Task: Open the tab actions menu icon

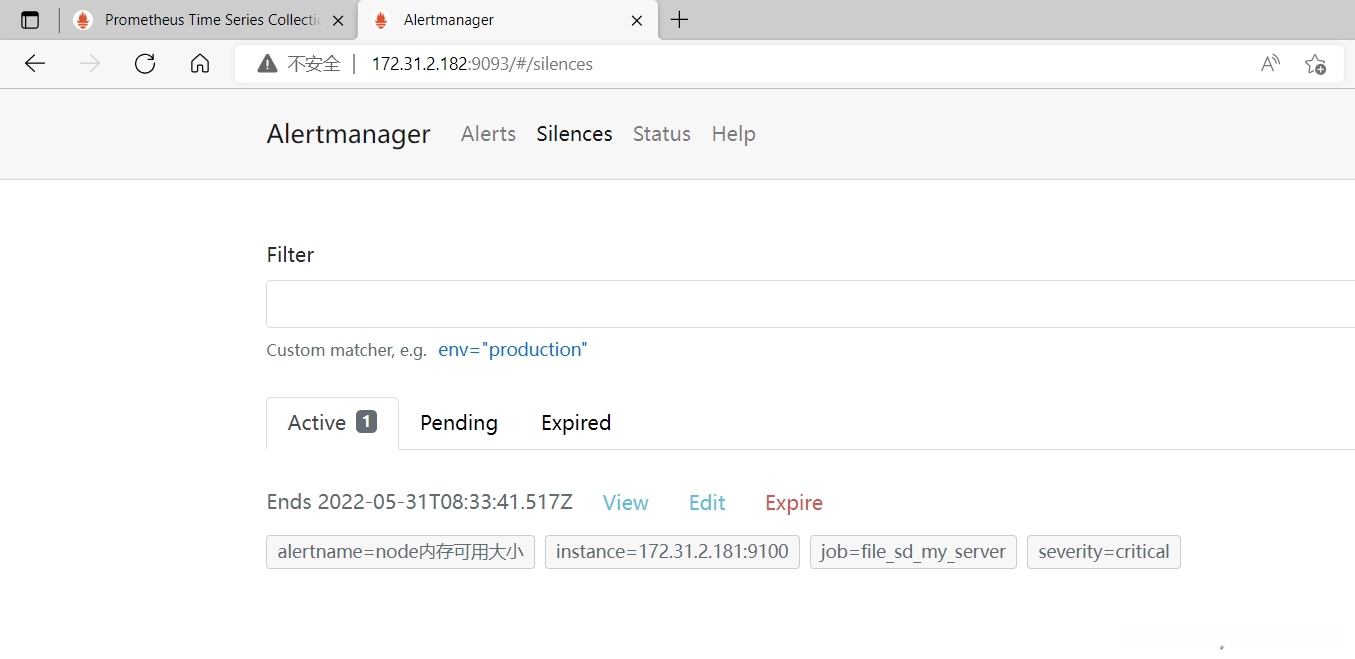Action: [x=30, y=20]
